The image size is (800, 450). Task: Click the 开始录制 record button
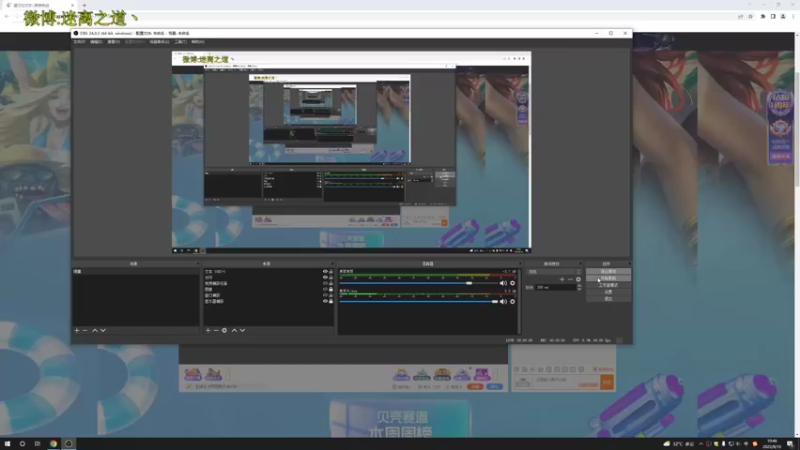pyautogui.click(x=608, y=279)
